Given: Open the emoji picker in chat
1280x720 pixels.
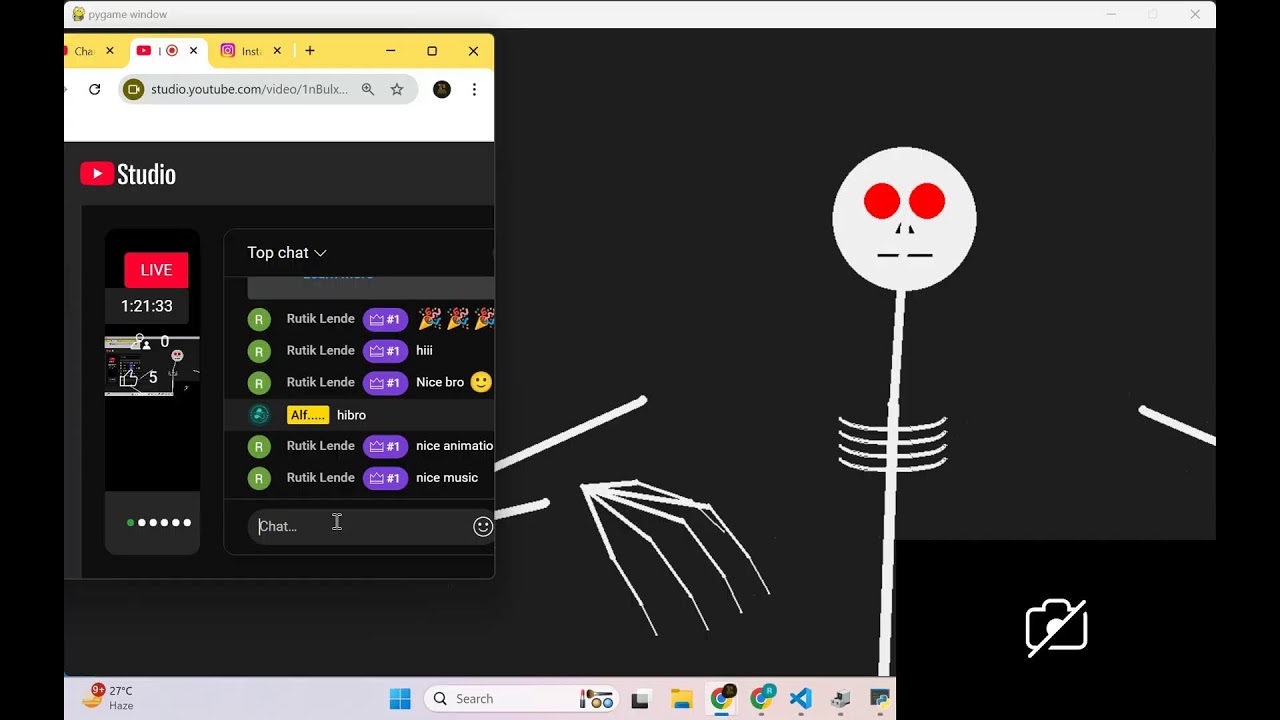Looking at the screenshot, I should (483, 526).
